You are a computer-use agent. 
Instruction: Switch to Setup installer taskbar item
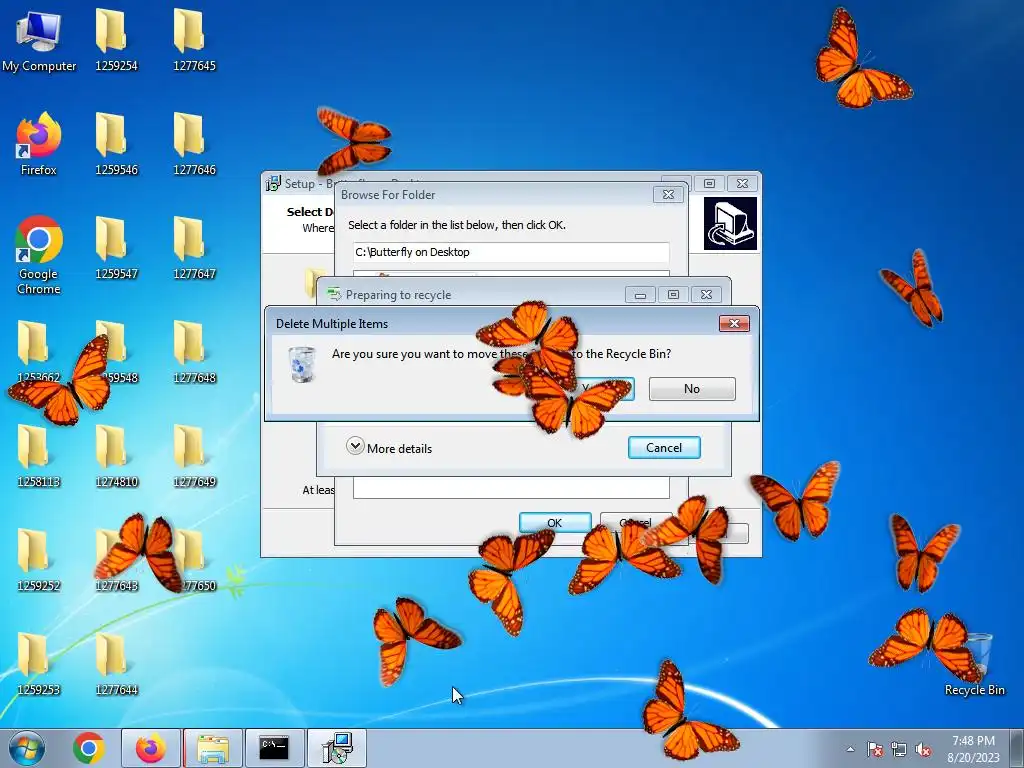pyautogui.click(x=337, y=748)
